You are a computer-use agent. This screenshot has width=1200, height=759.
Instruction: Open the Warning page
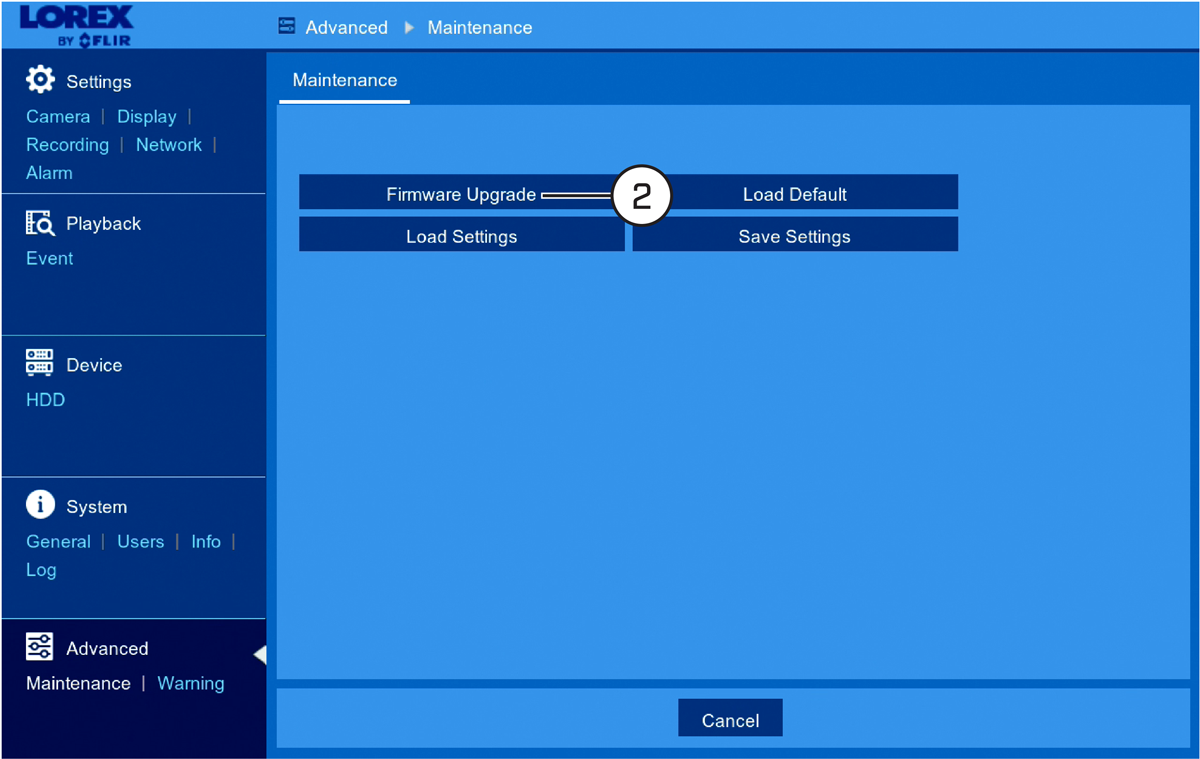191,684
